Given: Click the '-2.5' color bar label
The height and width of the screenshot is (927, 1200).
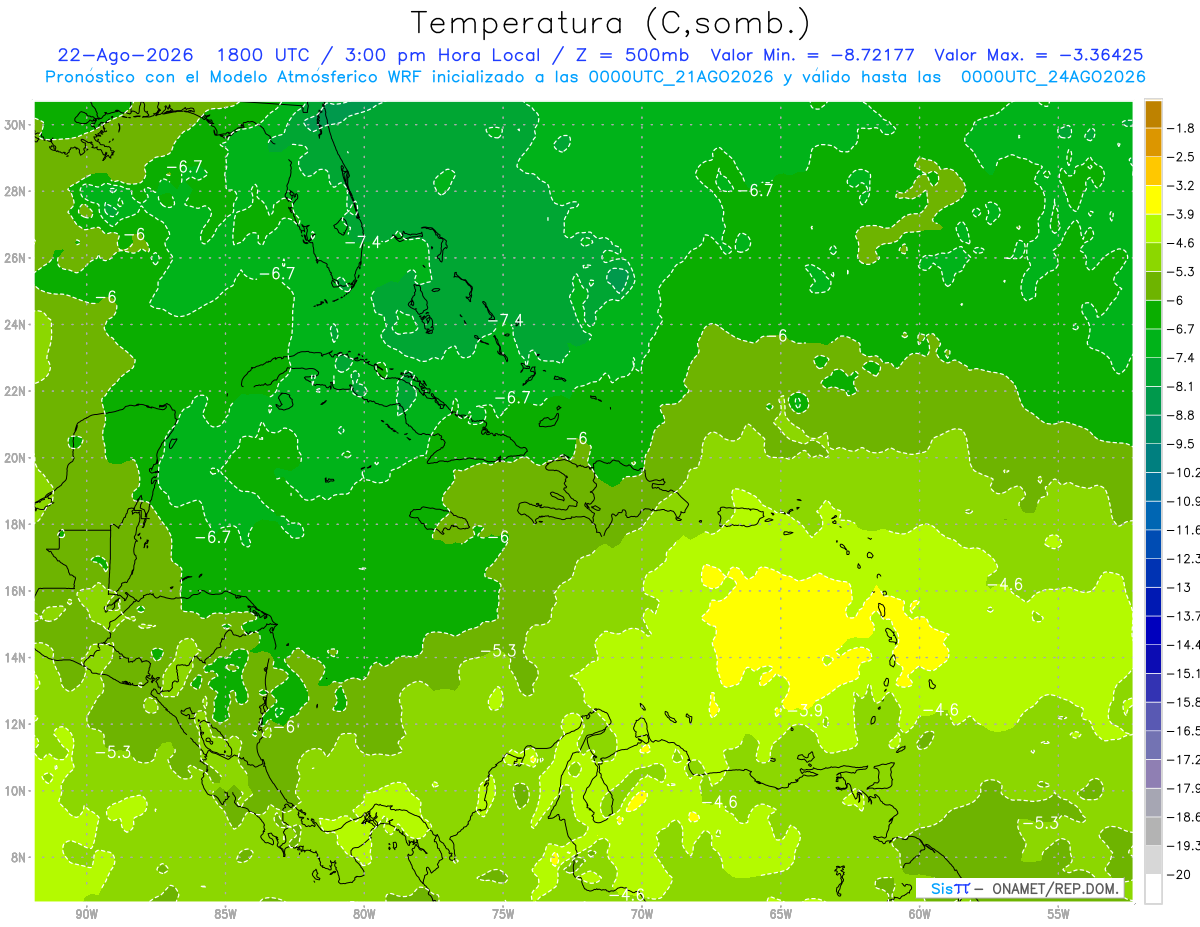Looking at the screenshot, I should [x=1181, y=157].
